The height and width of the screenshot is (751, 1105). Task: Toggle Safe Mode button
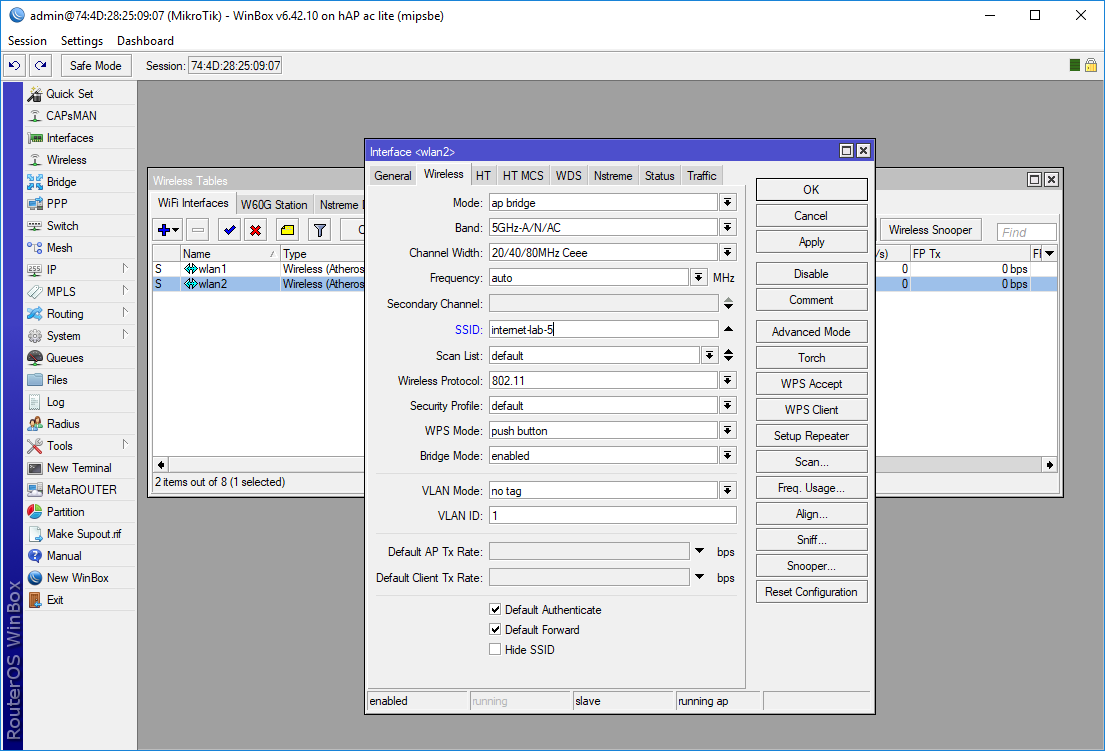(95, 66)
